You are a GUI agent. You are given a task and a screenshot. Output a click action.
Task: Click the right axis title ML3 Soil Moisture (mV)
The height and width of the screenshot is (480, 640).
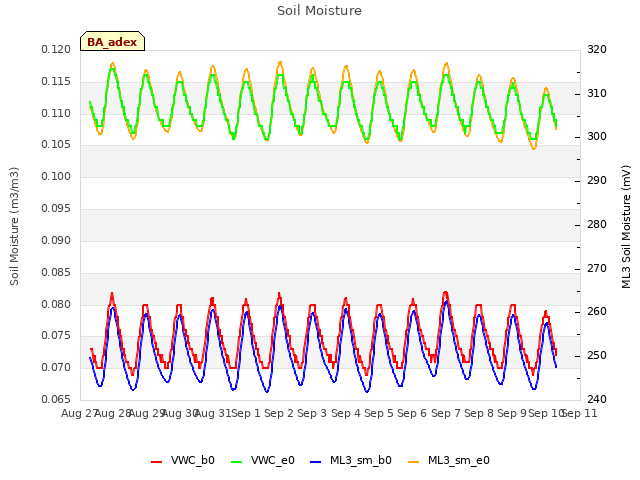(x=626, y=227)
